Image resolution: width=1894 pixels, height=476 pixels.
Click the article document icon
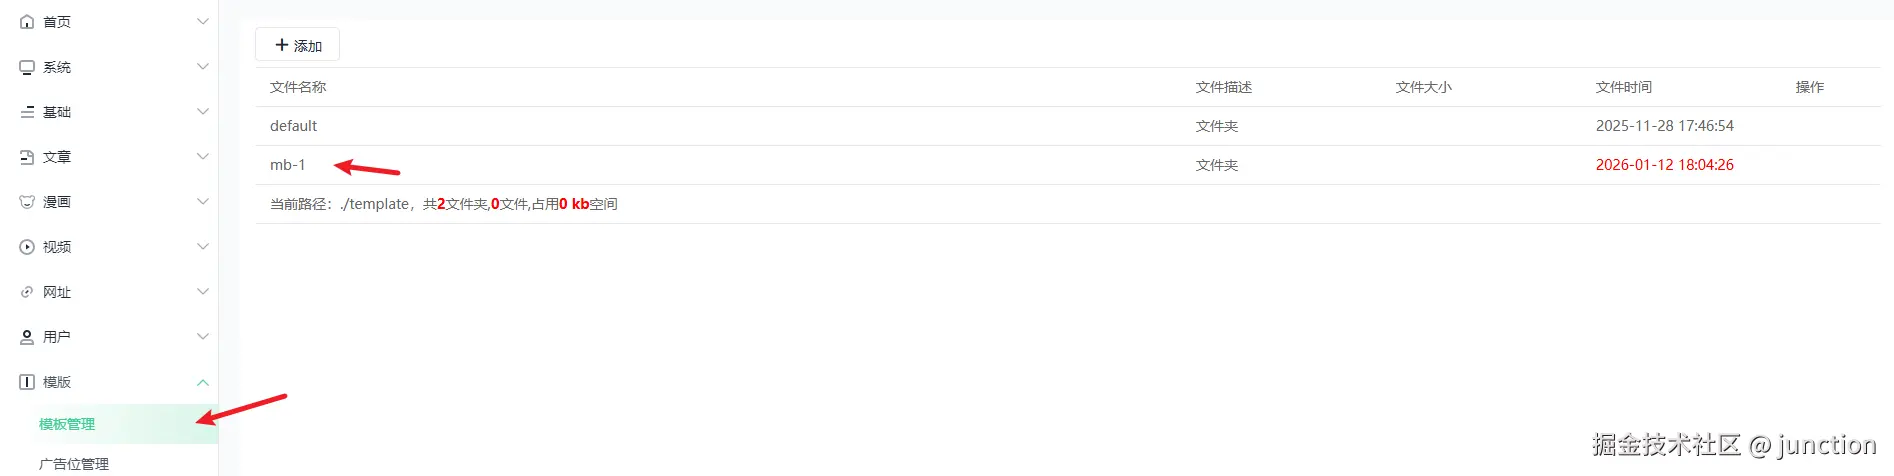[x=27, y=157]
